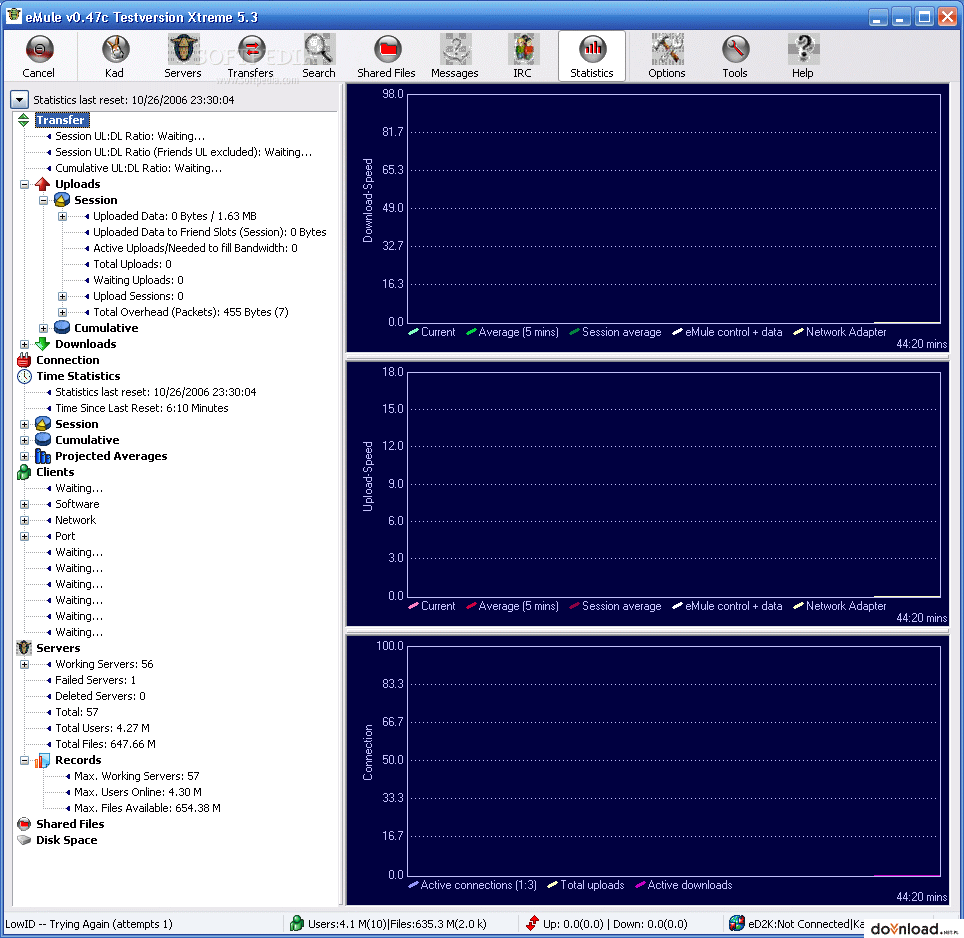Viewport: 964px width, 938px height.
Task: Click the Shared Files tree icon
Action: 24,824
